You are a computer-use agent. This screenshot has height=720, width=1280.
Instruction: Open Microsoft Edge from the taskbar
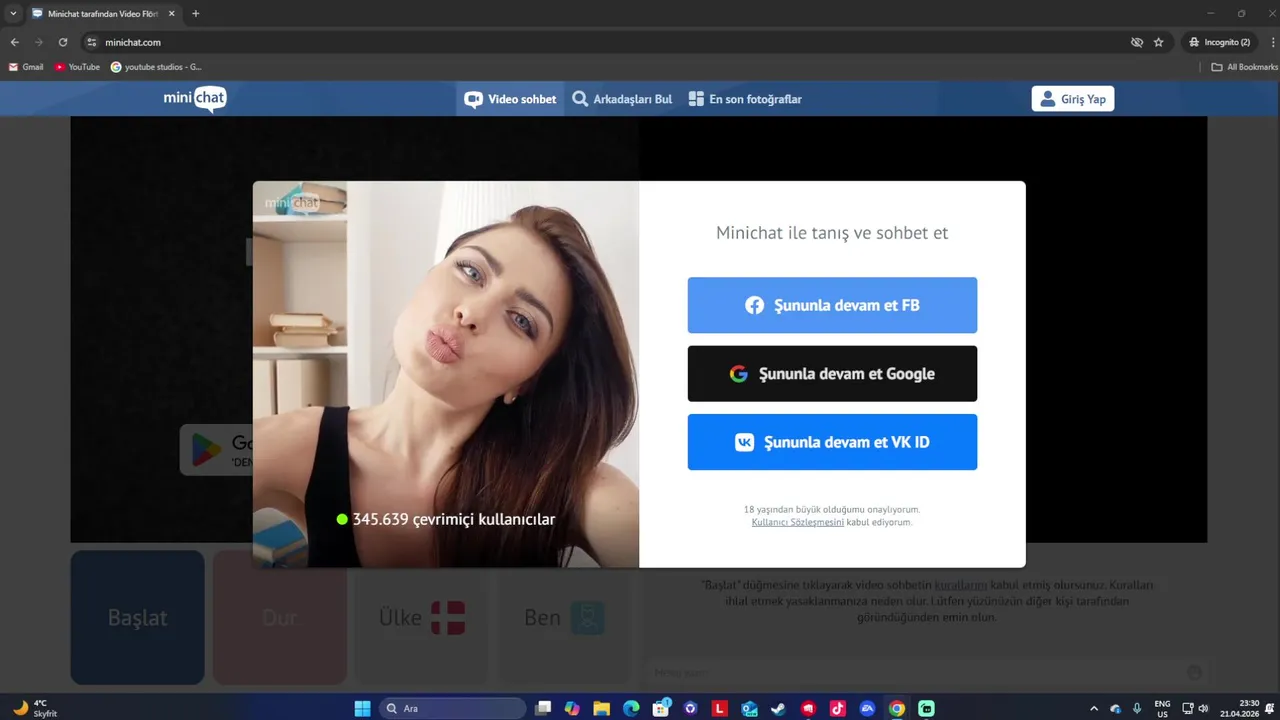point(631,708)
